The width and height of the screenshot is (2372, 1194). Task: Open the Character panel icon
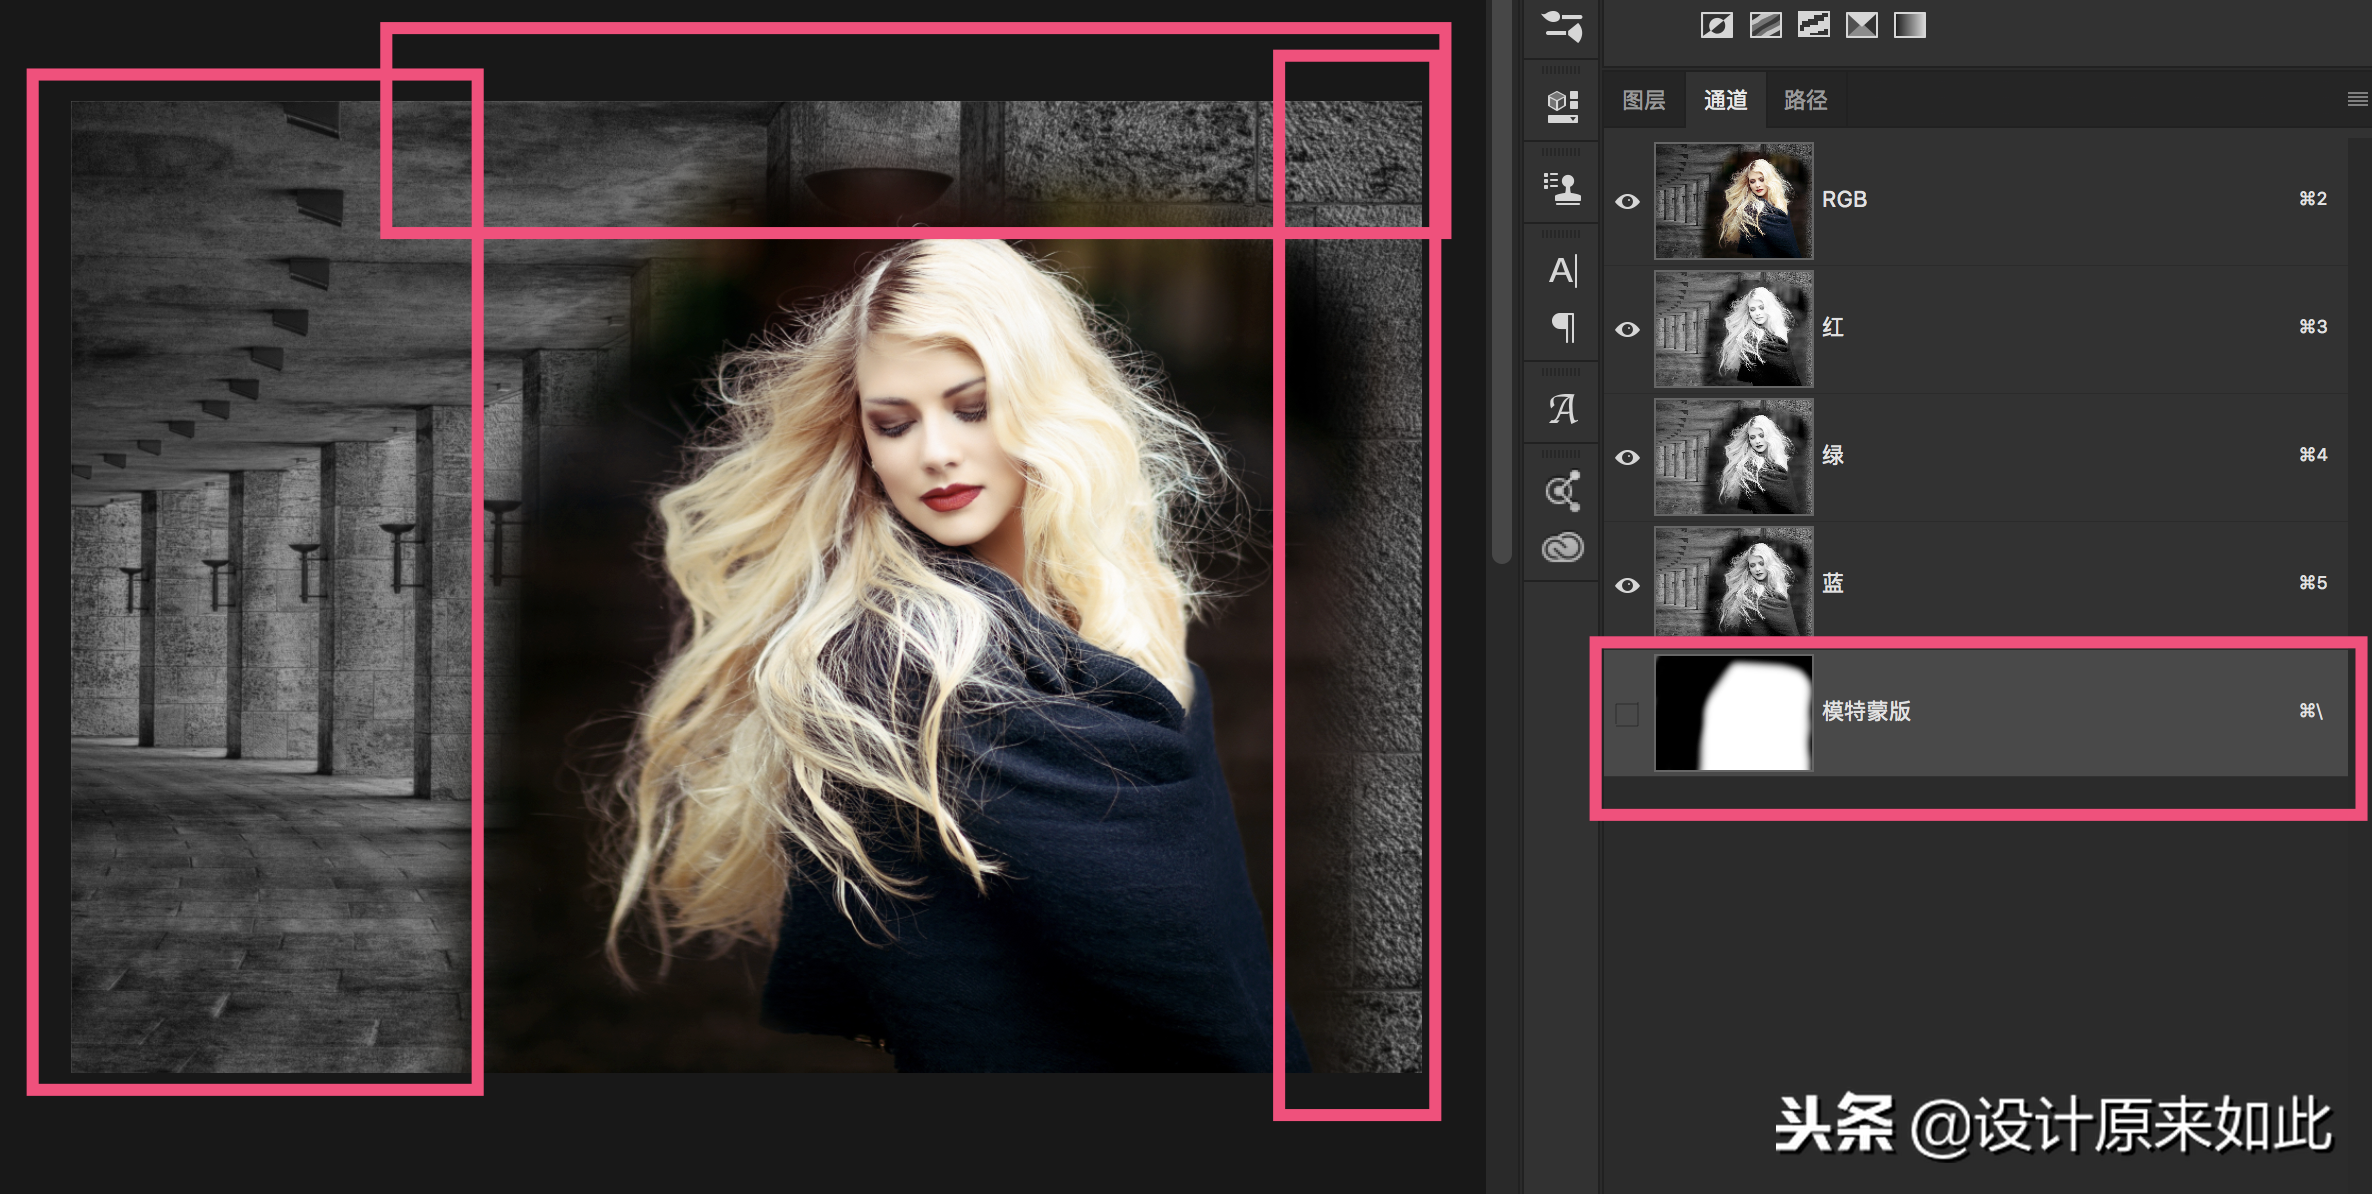click(x=1562, y=270)
